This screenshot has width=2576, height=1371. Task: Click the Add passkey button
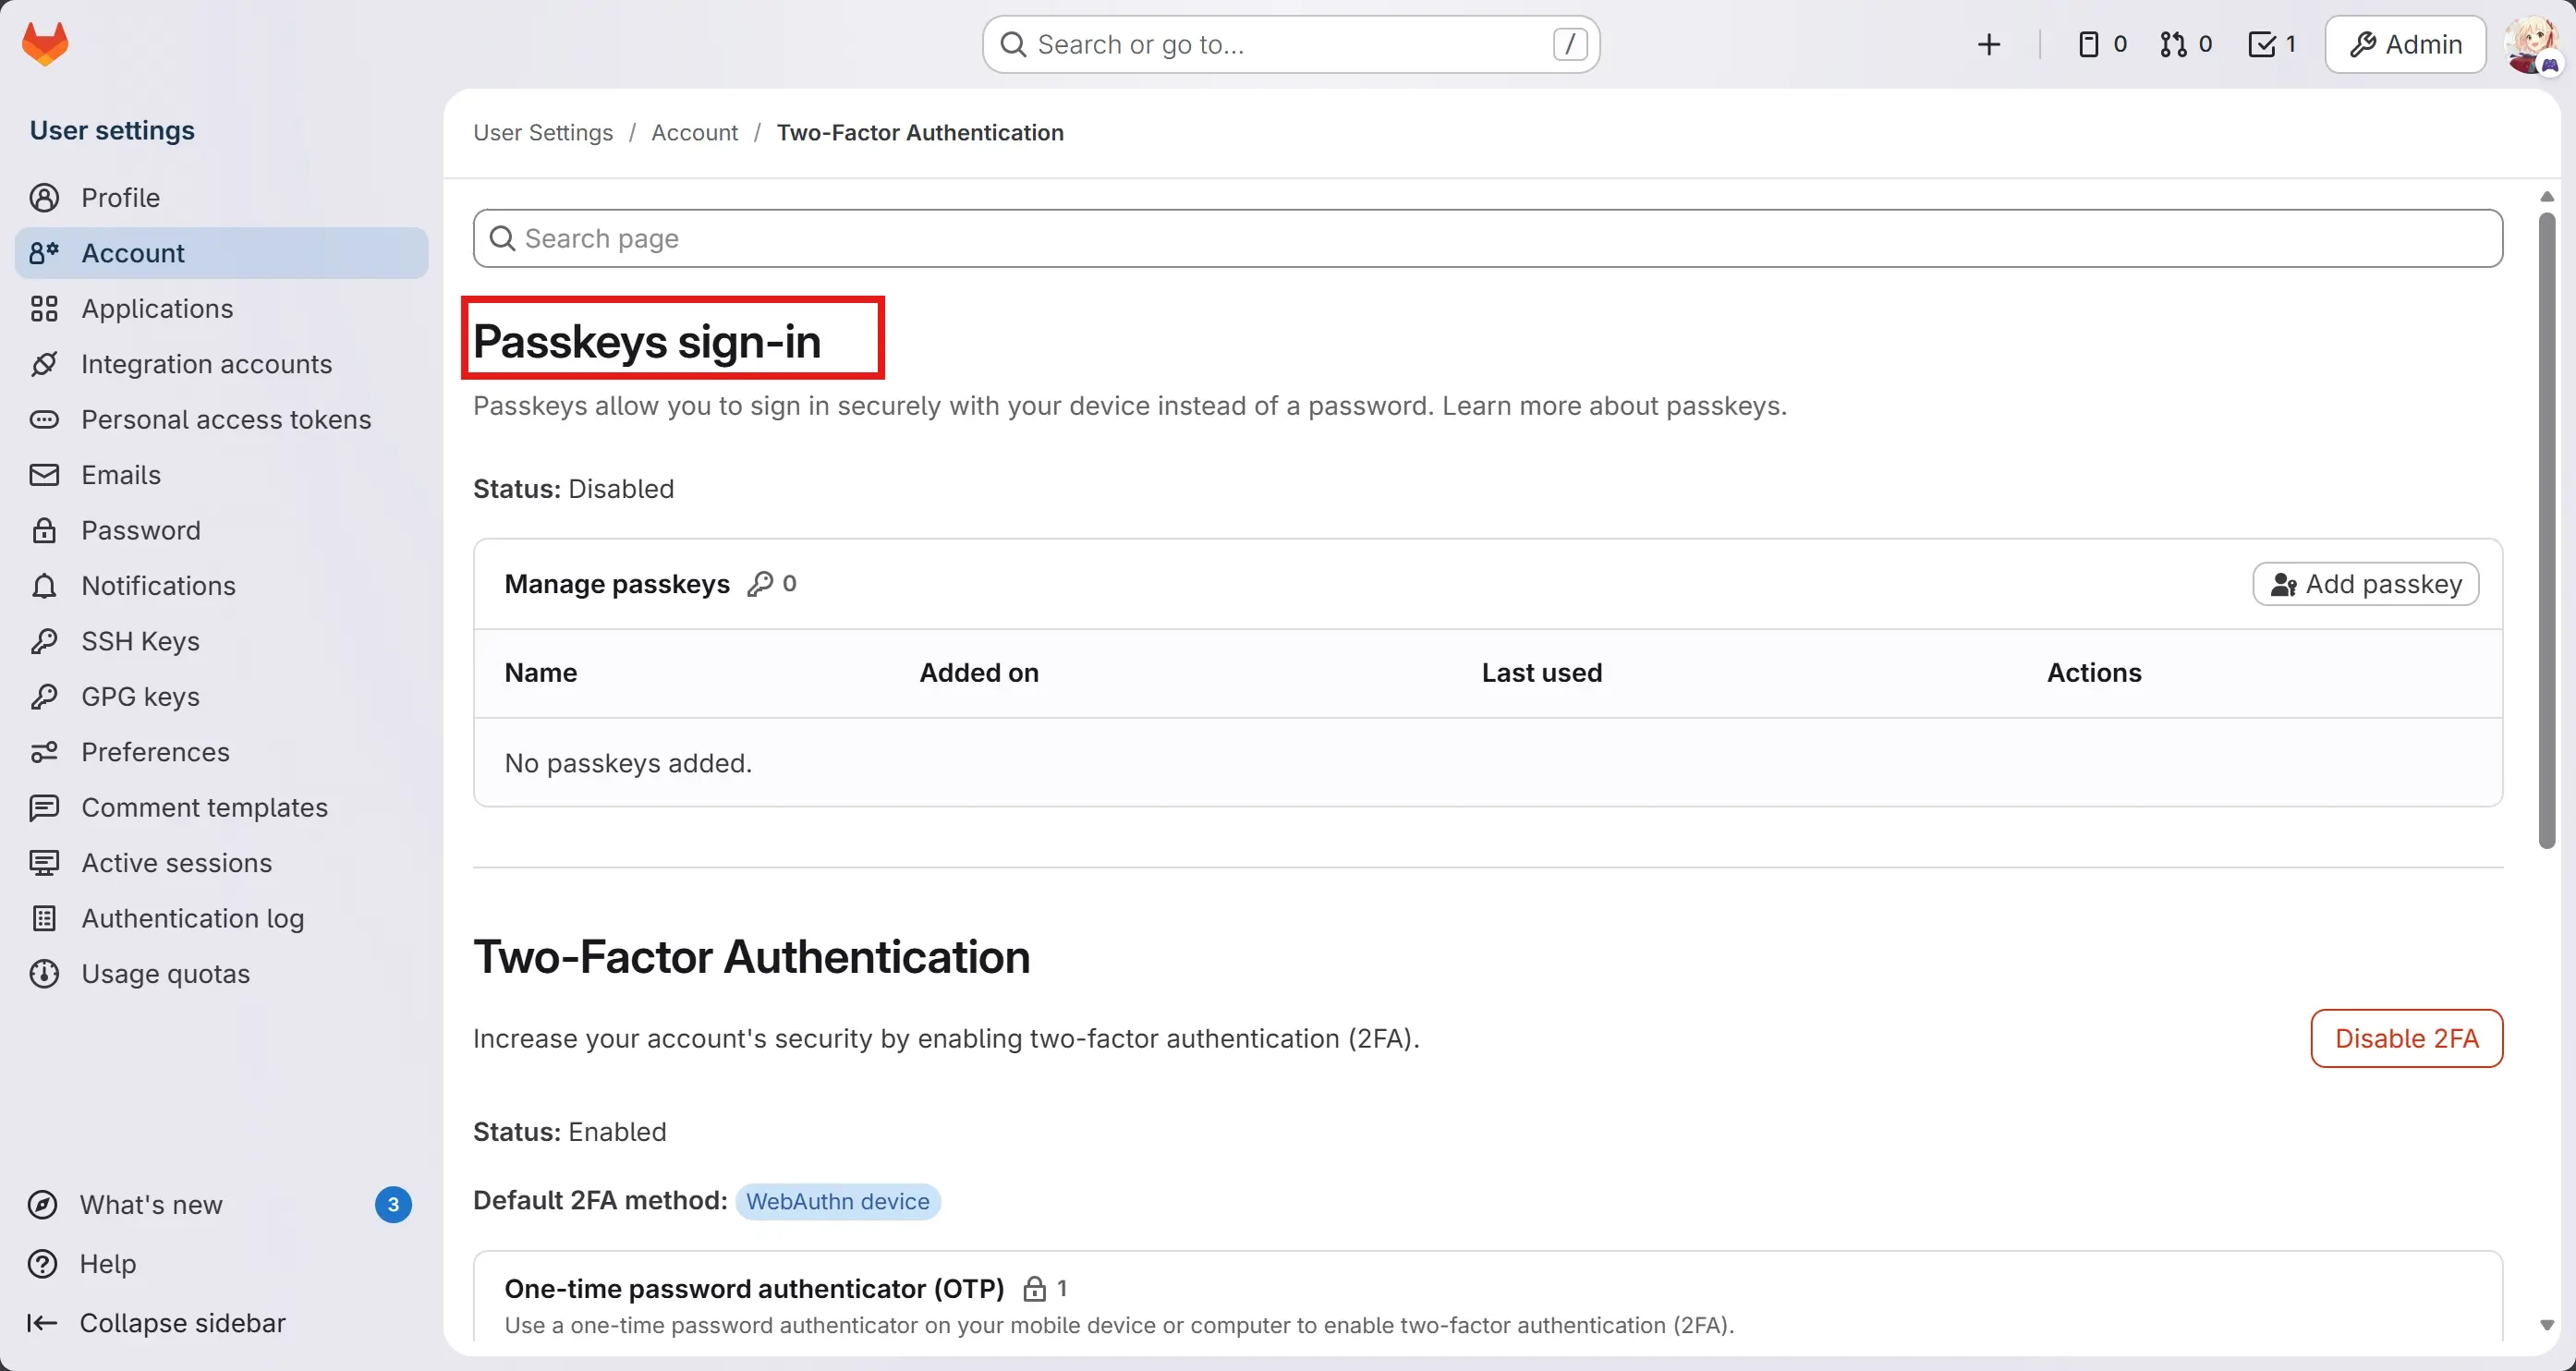coord(2365,584)
